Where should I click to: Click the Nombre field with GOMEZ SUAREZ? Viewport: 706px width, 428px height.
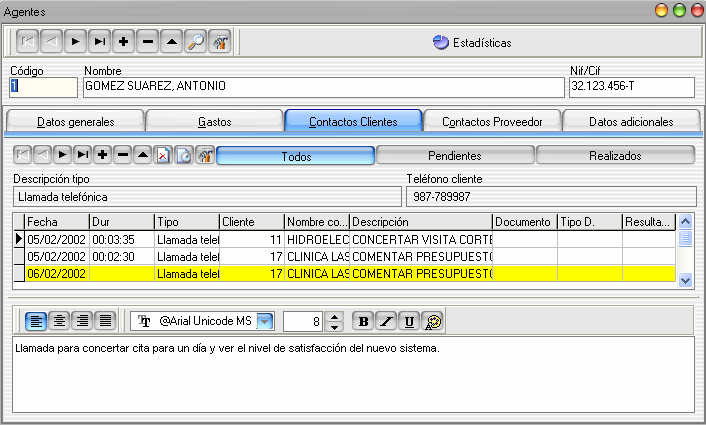pos(322,87)
